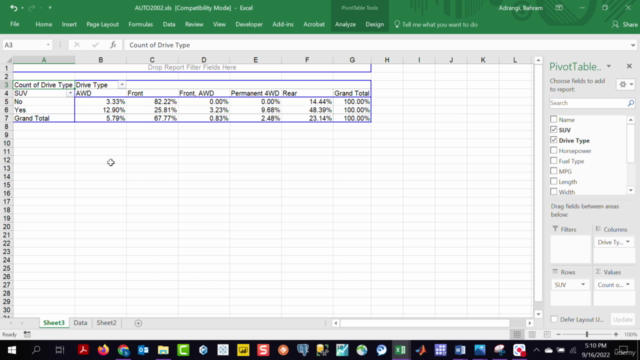Open the Drive Type column filter dropdown in cell B3

pyautogui.click(x=122, y=84)
